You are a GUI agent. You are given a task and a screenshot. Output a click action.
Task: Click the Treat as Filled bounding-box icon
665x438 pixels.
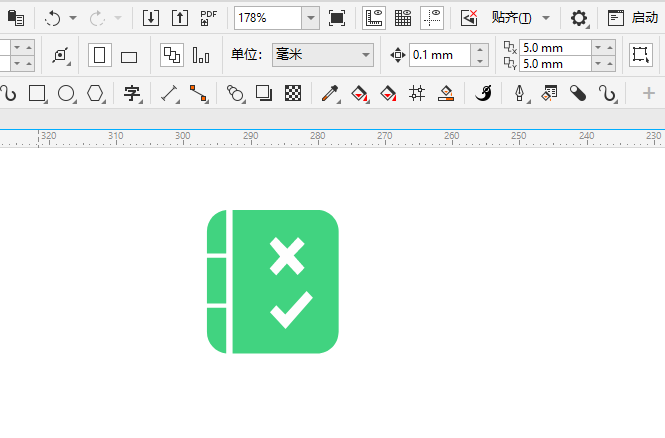641,55
